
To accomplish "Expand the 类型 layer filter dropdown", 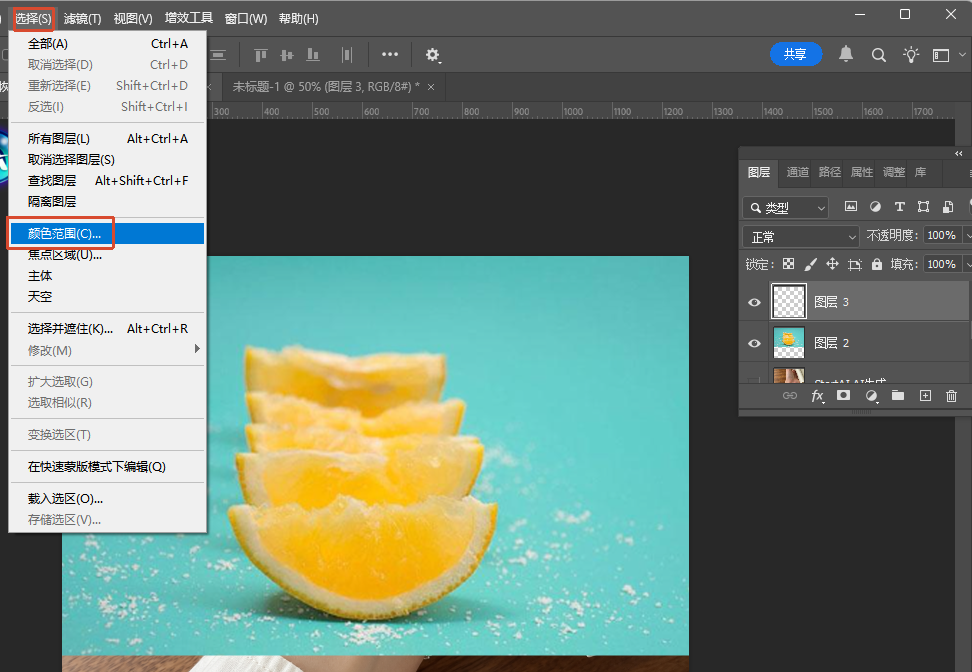I will (x=786, y=208).
